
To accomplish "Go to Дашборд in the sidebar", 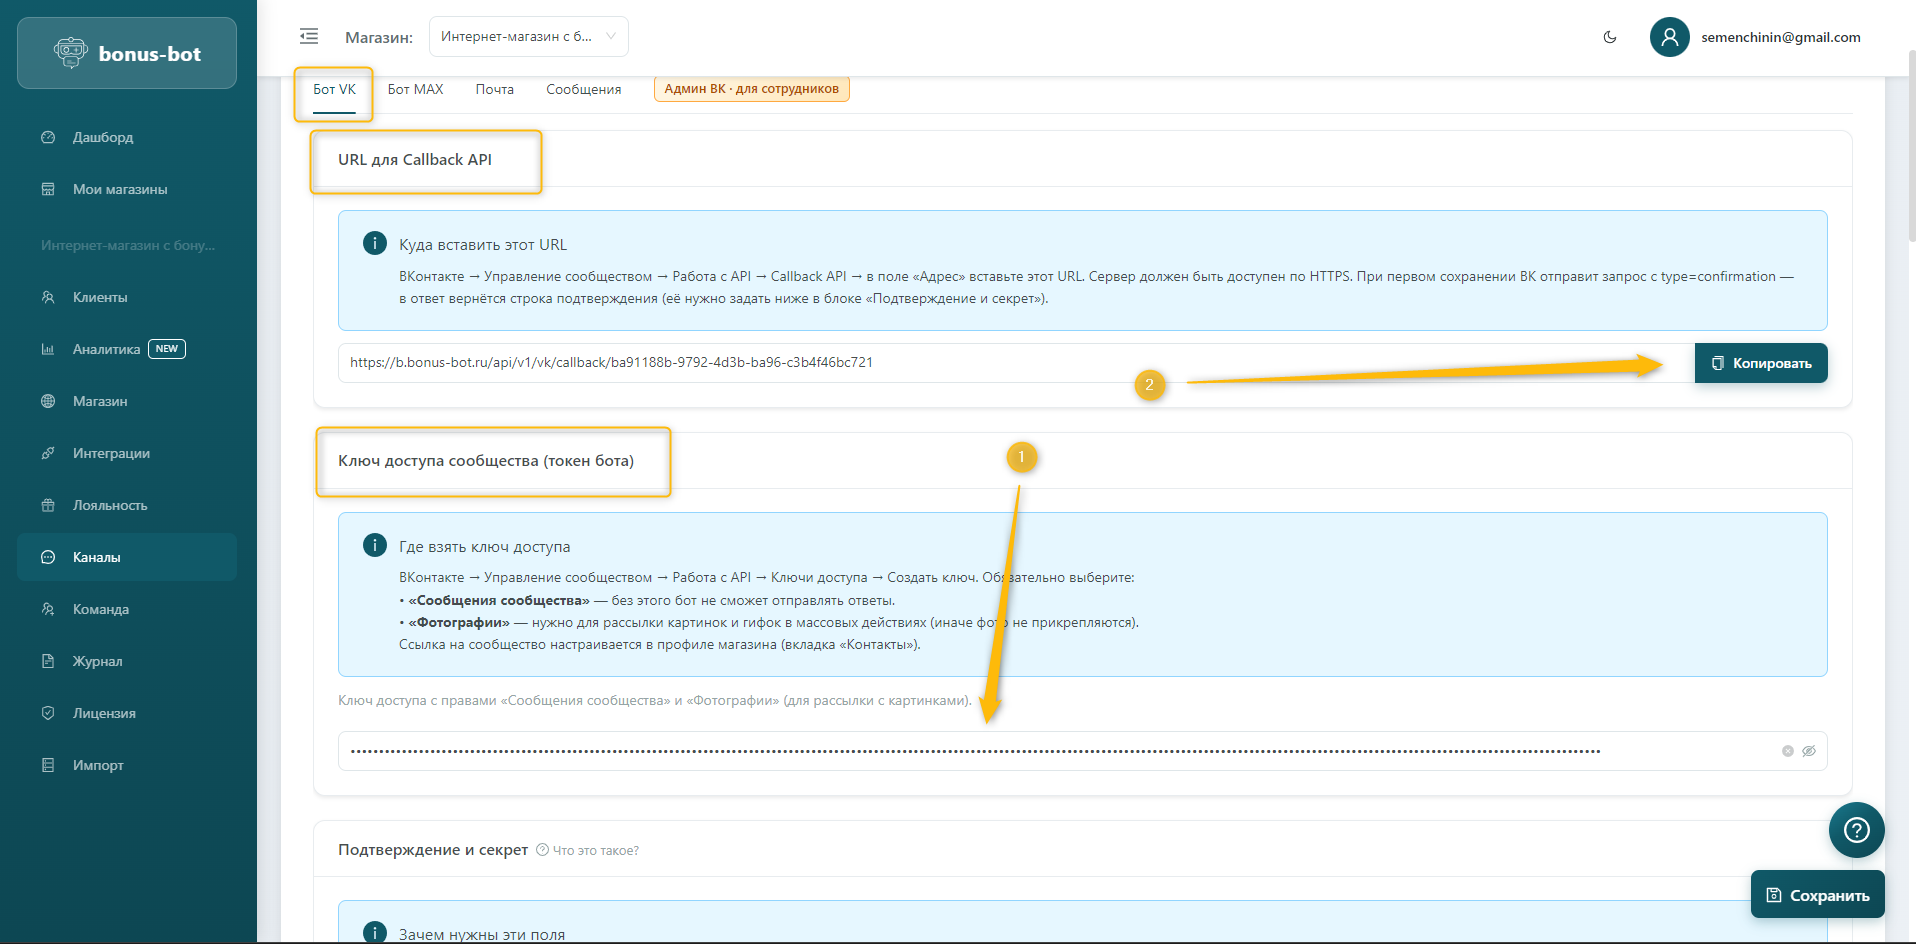I will (103, 137).
